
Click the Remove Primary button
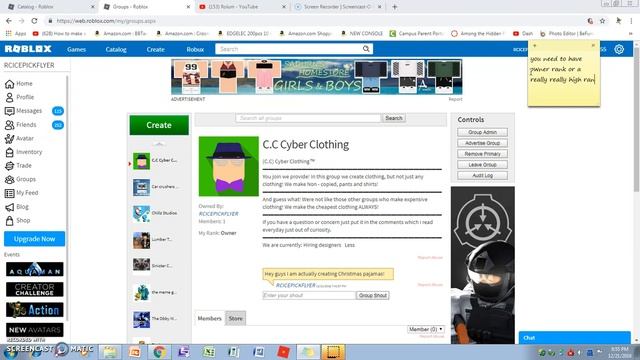pyautogui.click(x=482, y=154)
